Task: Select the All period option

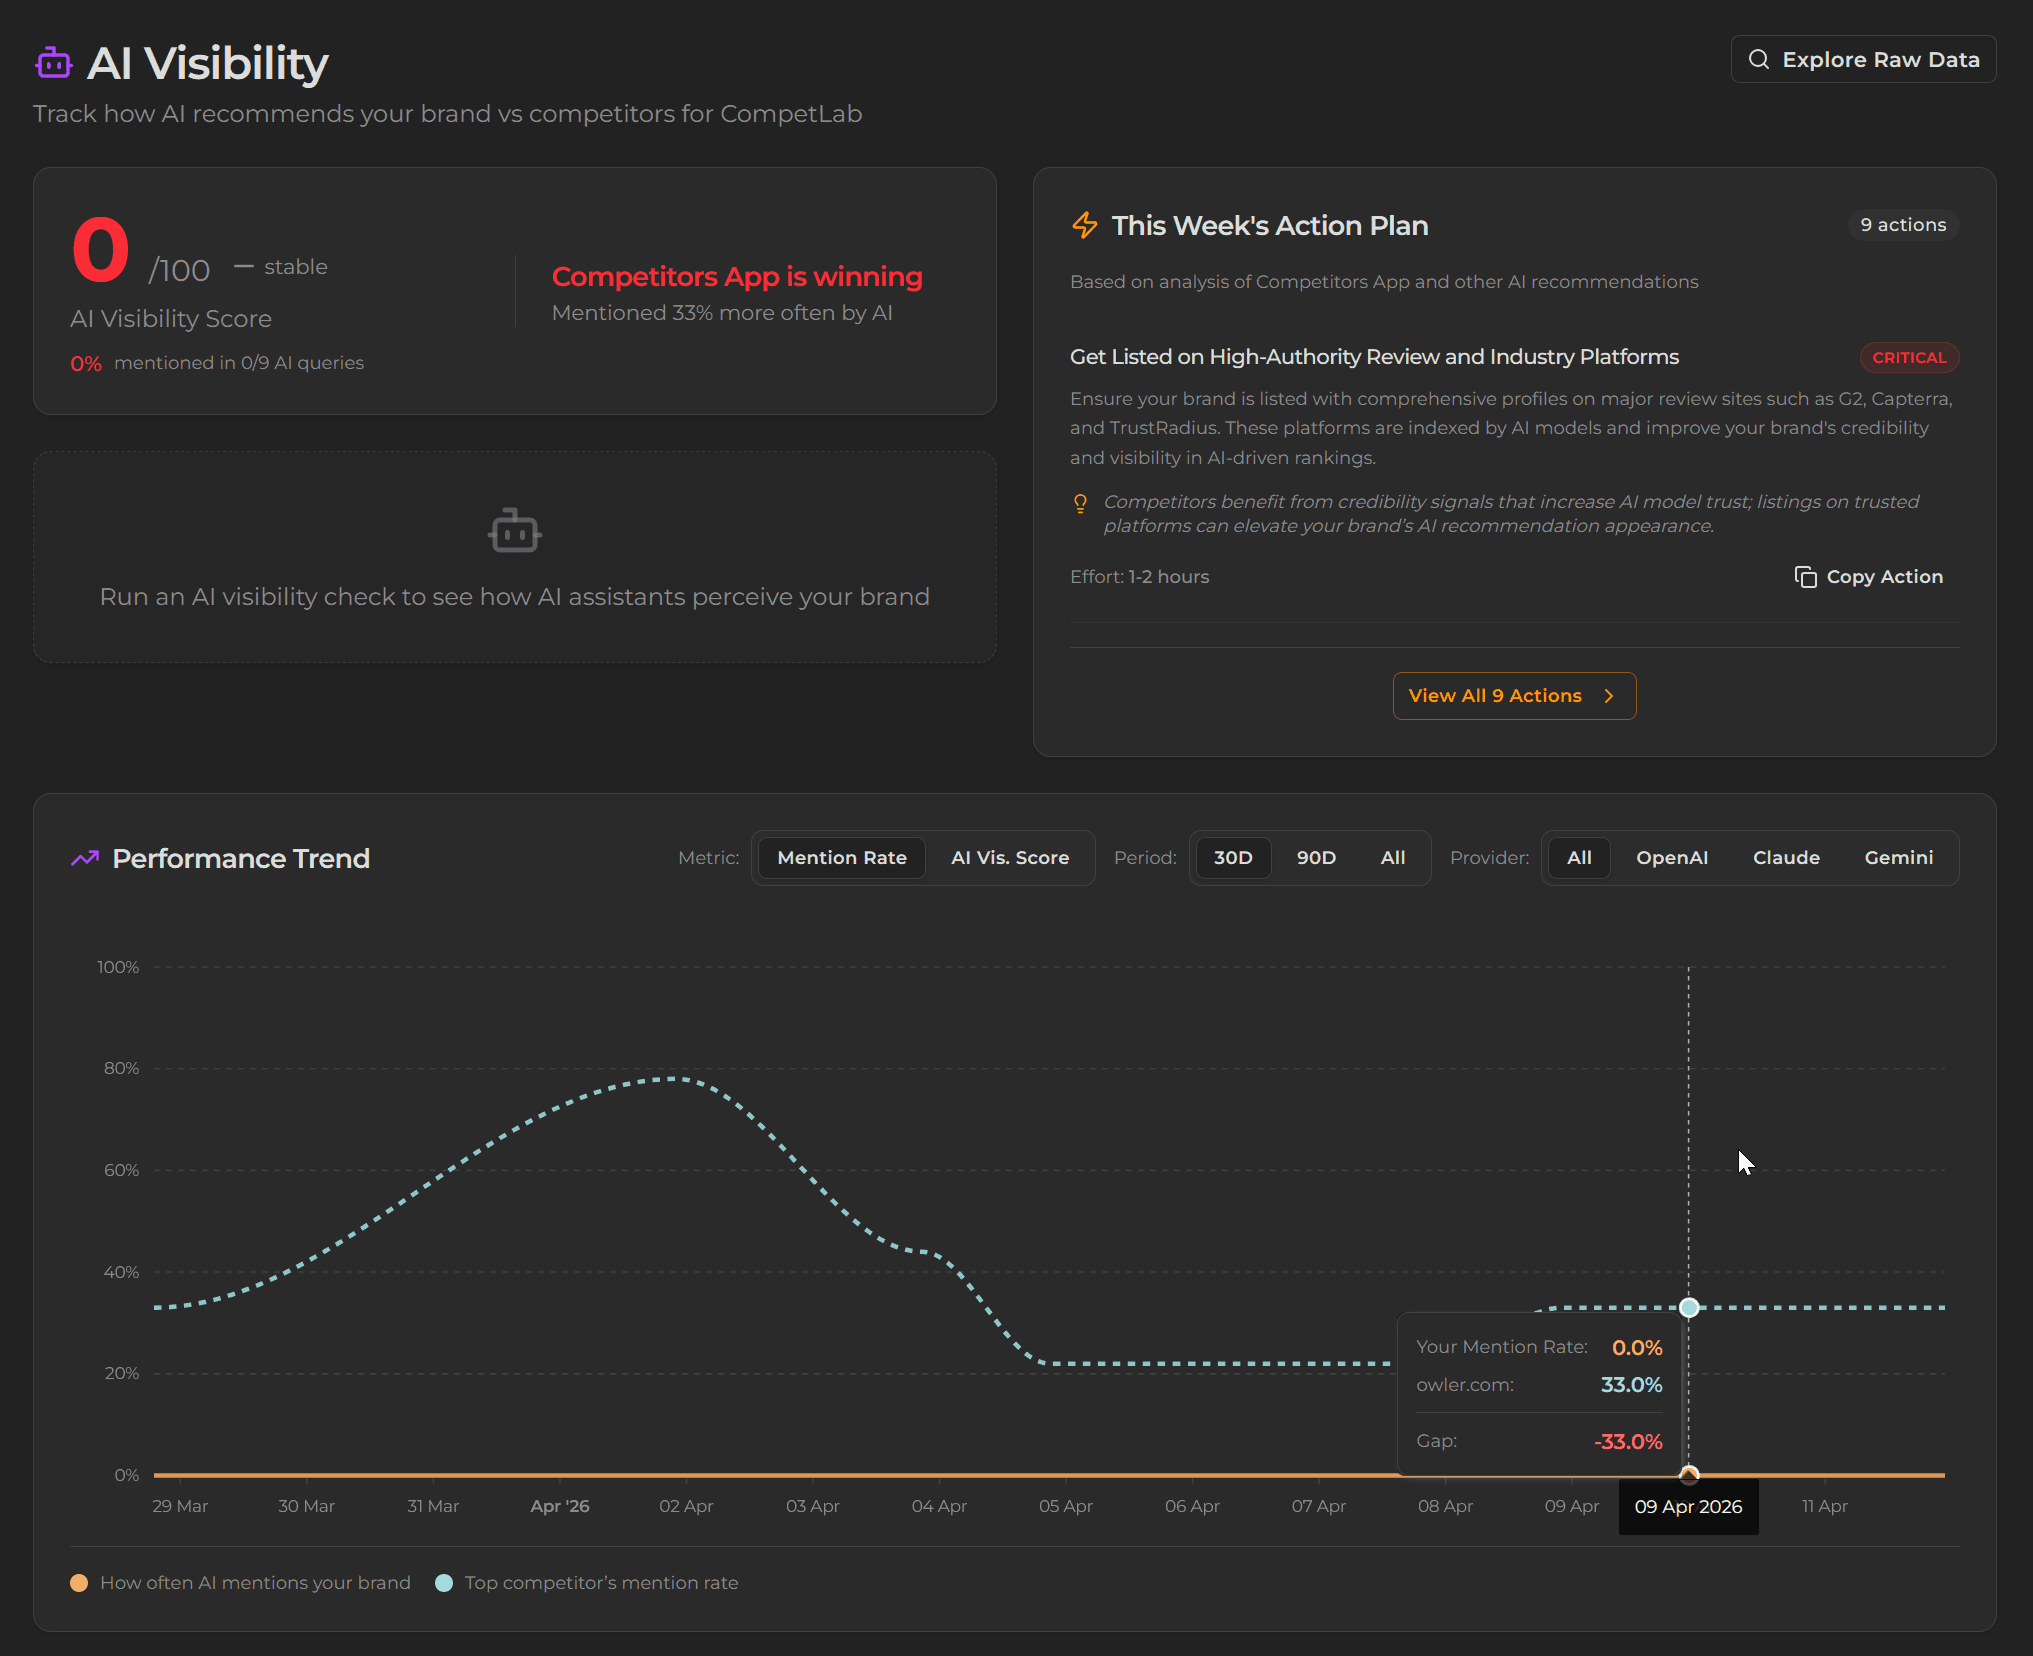Action: click(x=1392, y=857)
